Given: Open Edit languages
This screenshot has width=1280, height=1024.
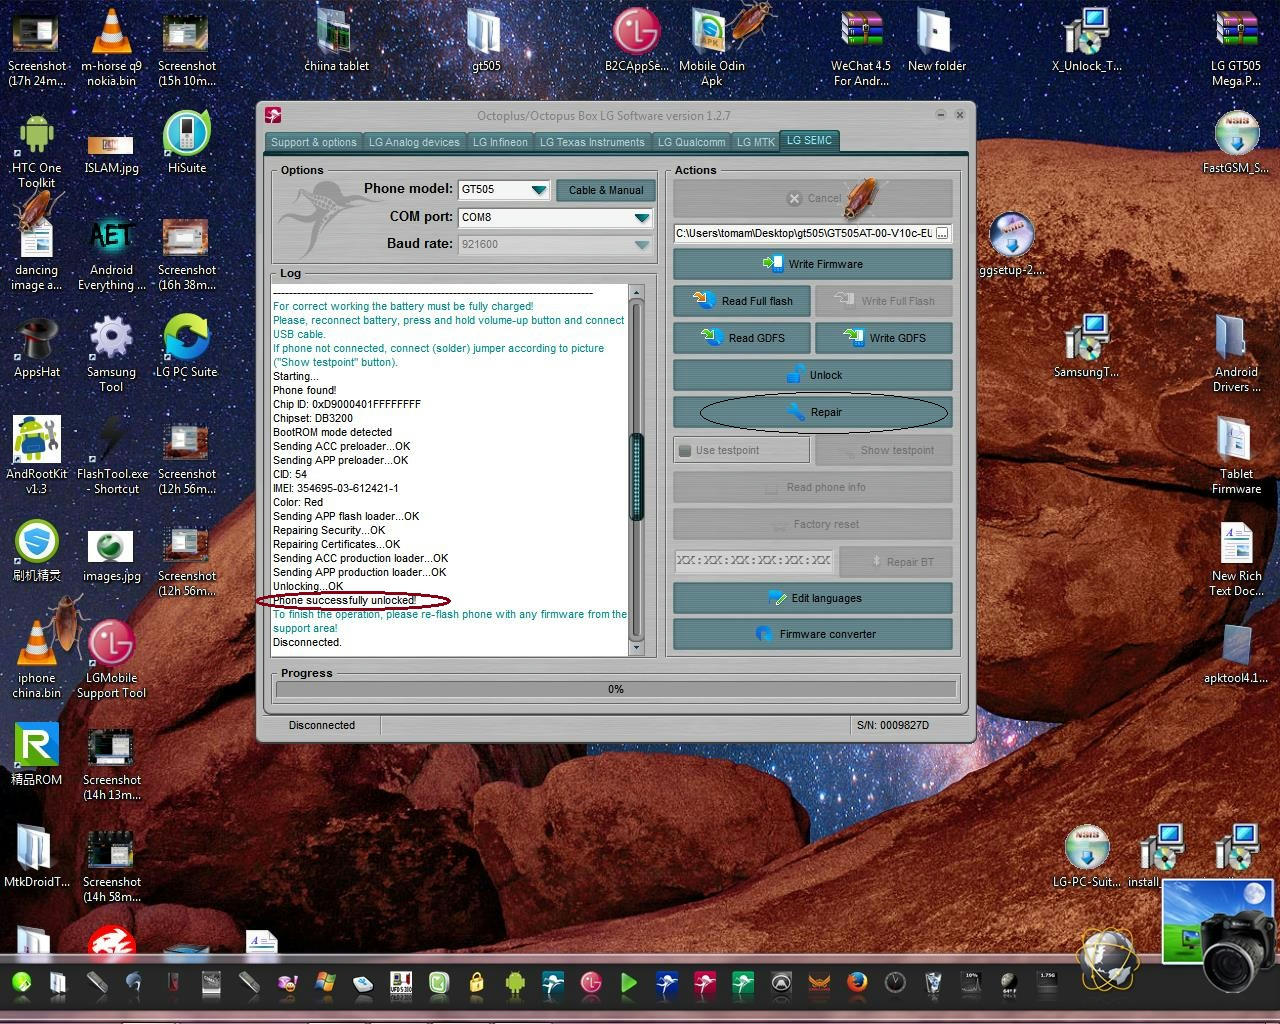Looking at the screenshot, I should 812,598.
